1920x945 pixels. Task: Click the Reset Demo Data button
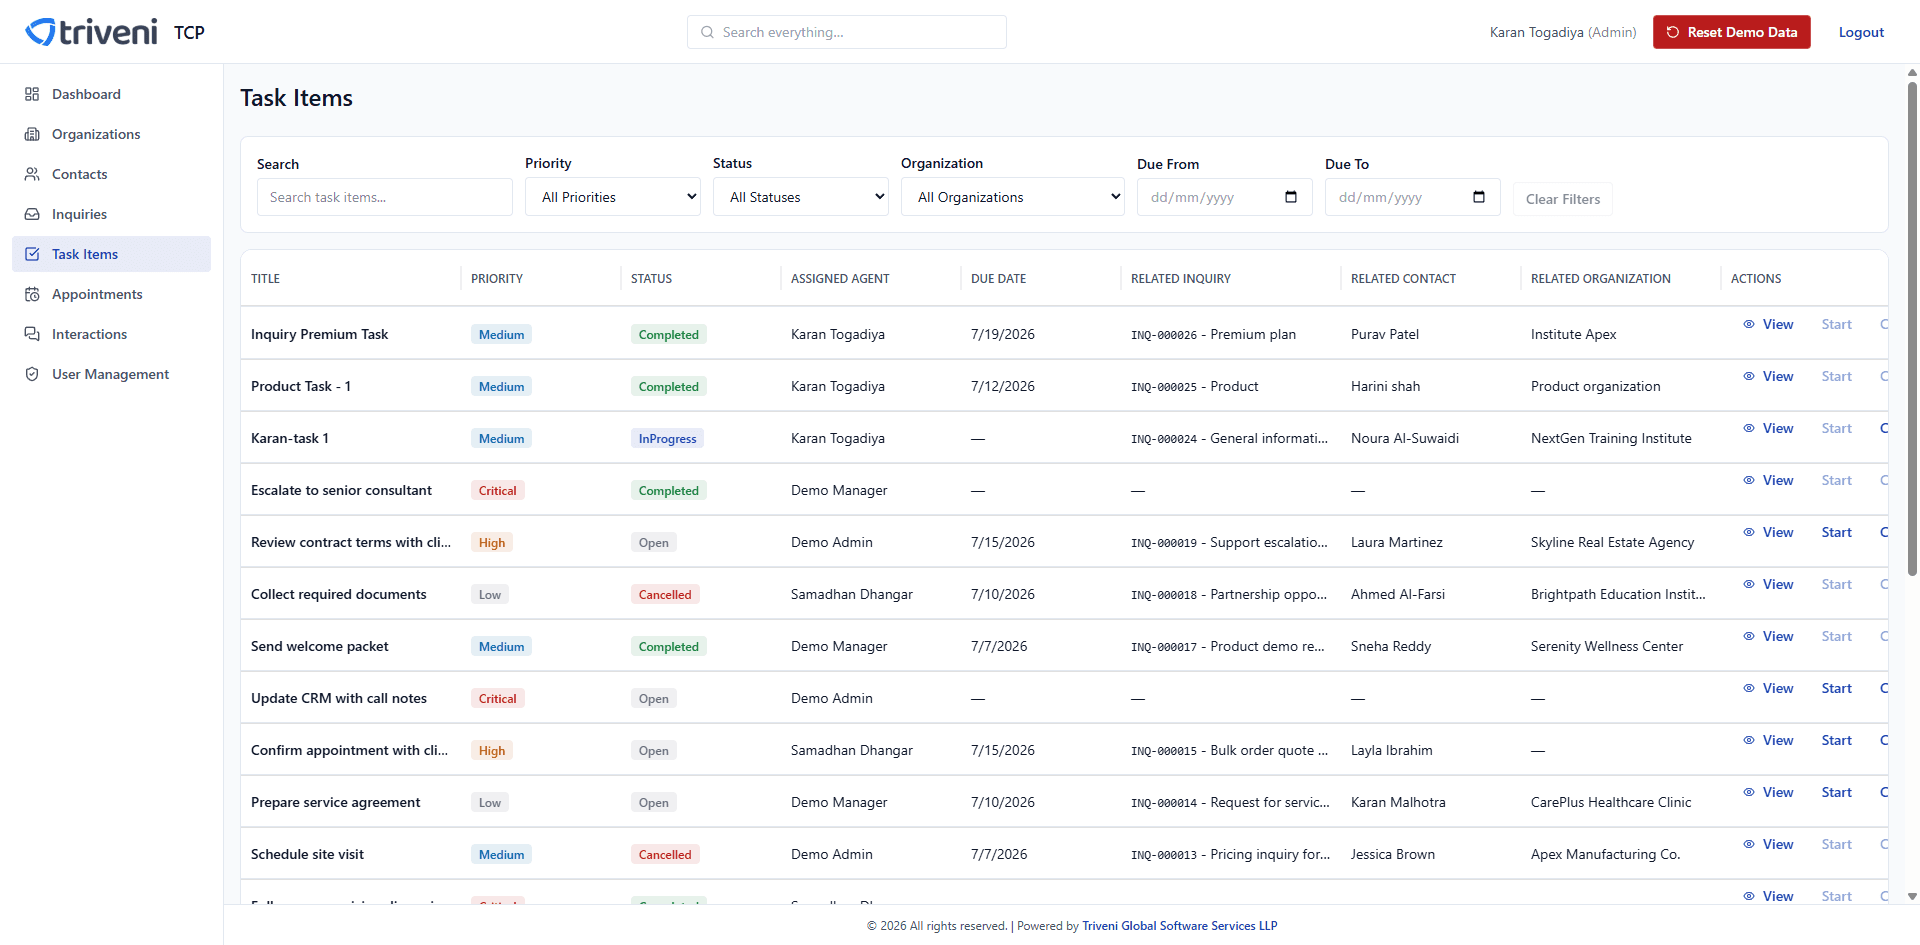(1732, 32)
